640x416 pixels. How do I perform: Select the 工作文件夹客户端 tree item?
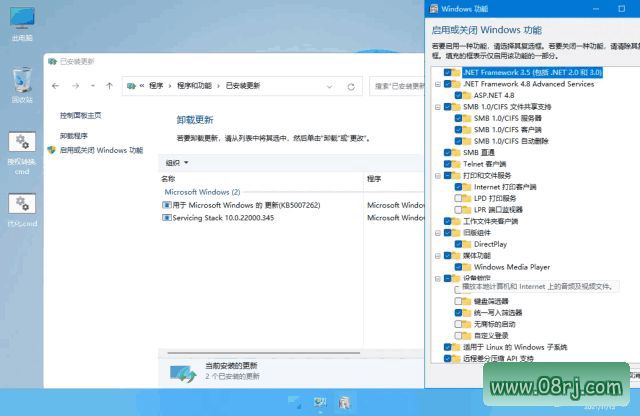pos(490,221)
